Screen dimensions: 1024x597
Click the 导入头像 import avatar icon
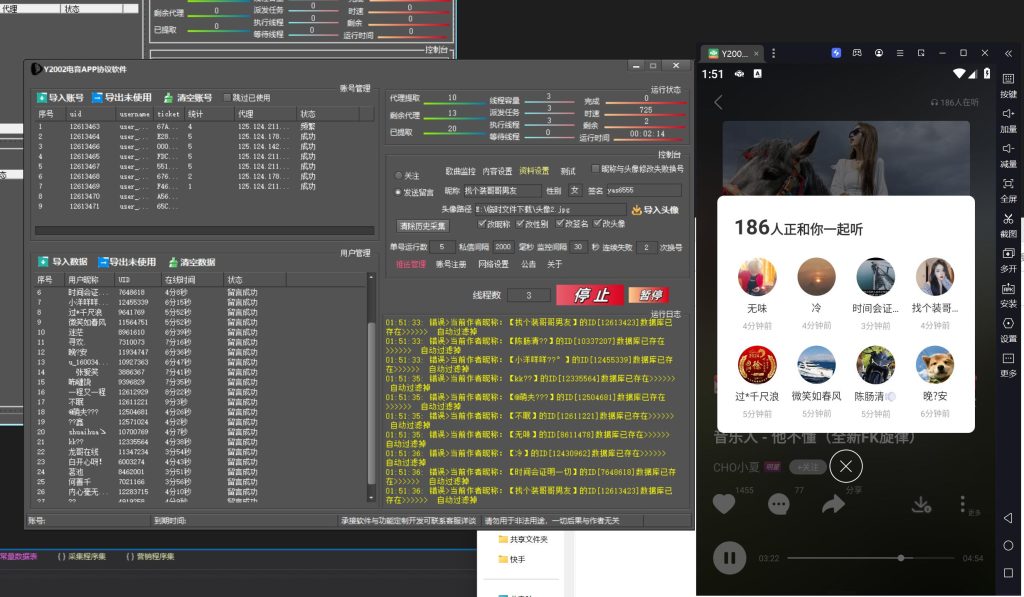click(x=637, y=210)
